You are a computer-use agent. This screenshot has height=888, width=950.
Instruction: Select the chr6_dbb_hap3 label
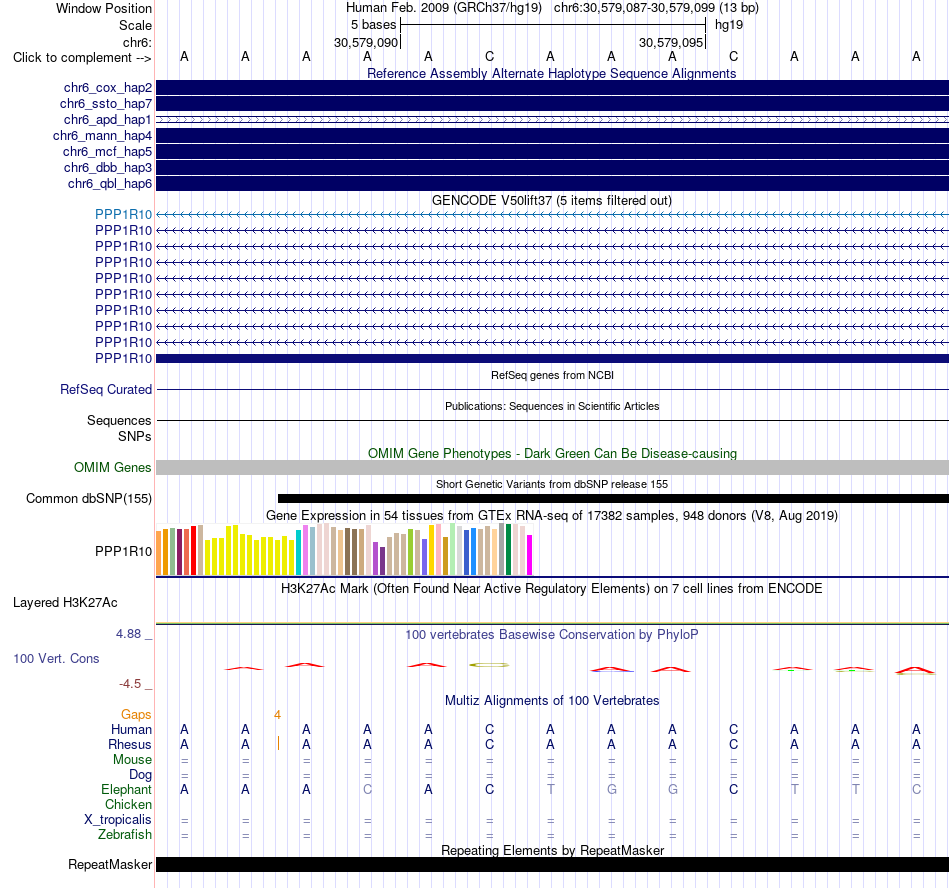pyautogui.click(x=108, y=167)
